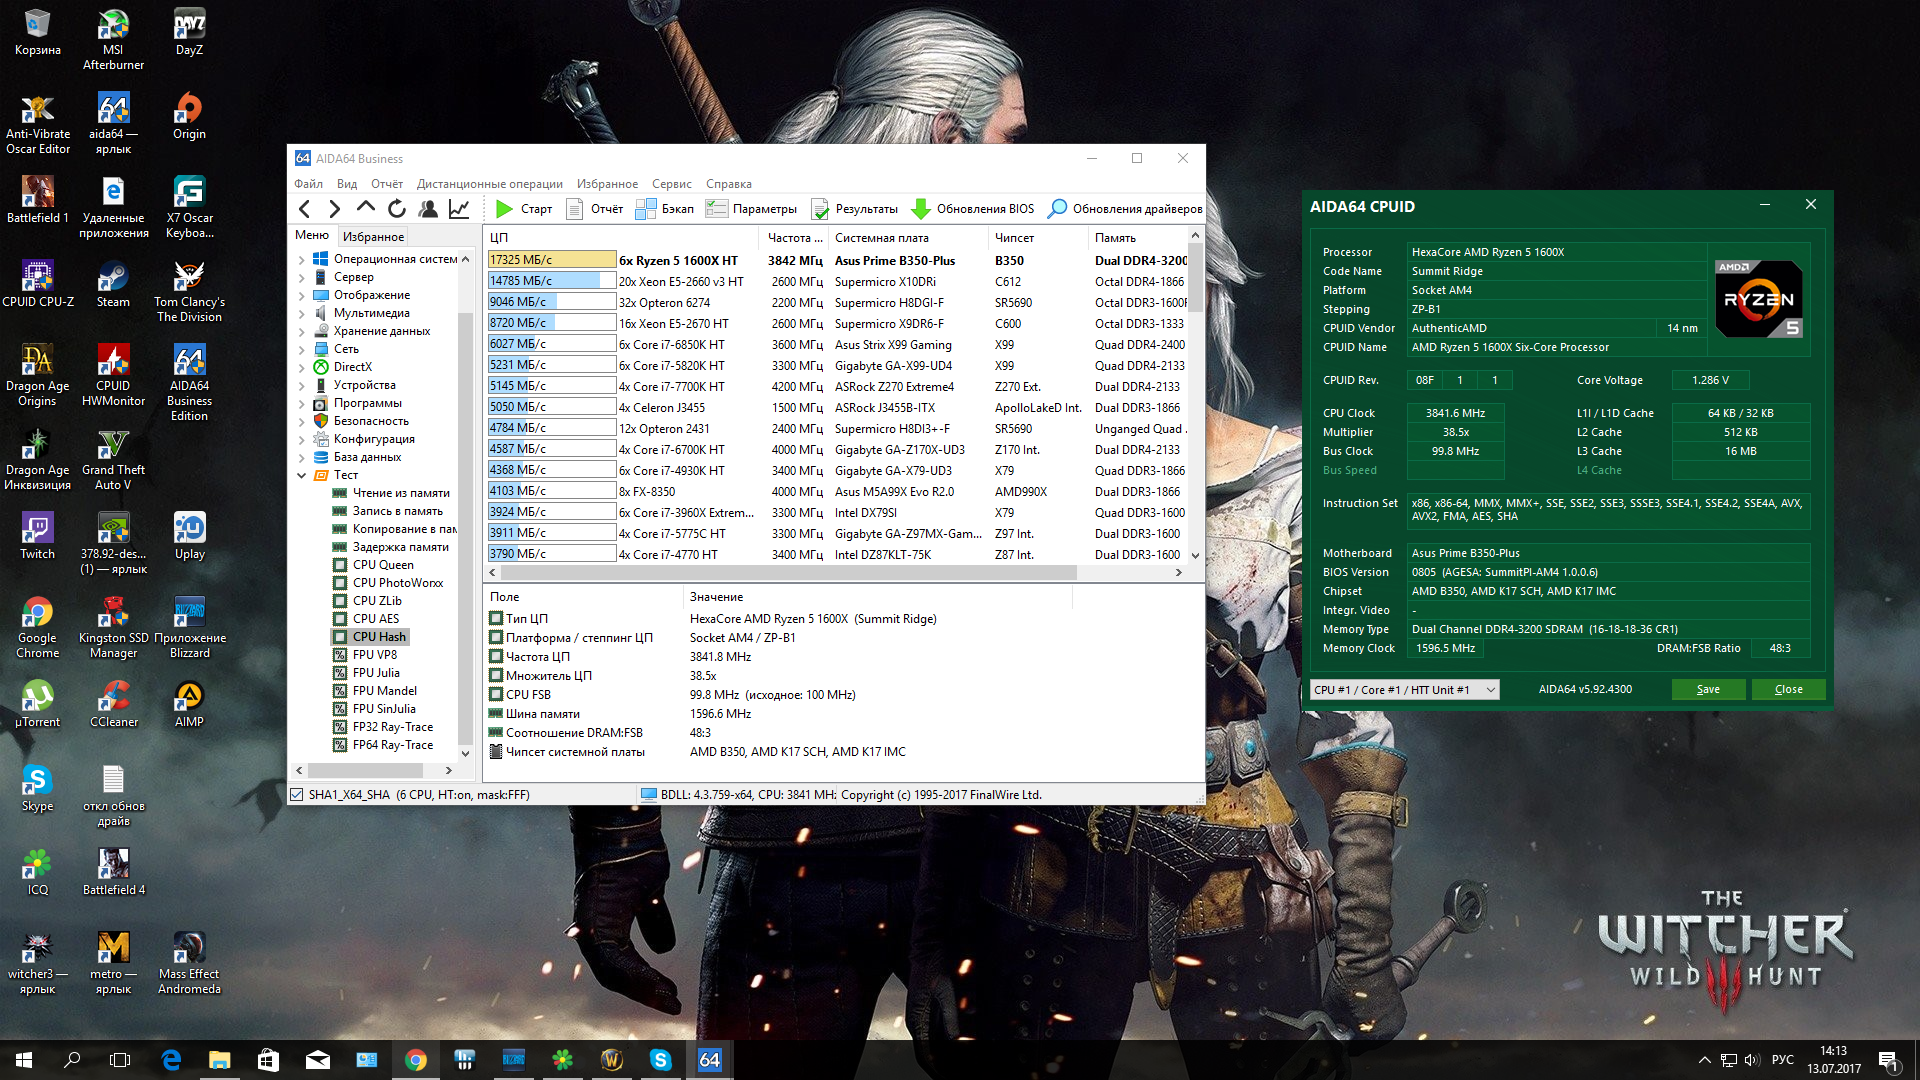Click Close in the CPUID window

[x=1788, y=690]
